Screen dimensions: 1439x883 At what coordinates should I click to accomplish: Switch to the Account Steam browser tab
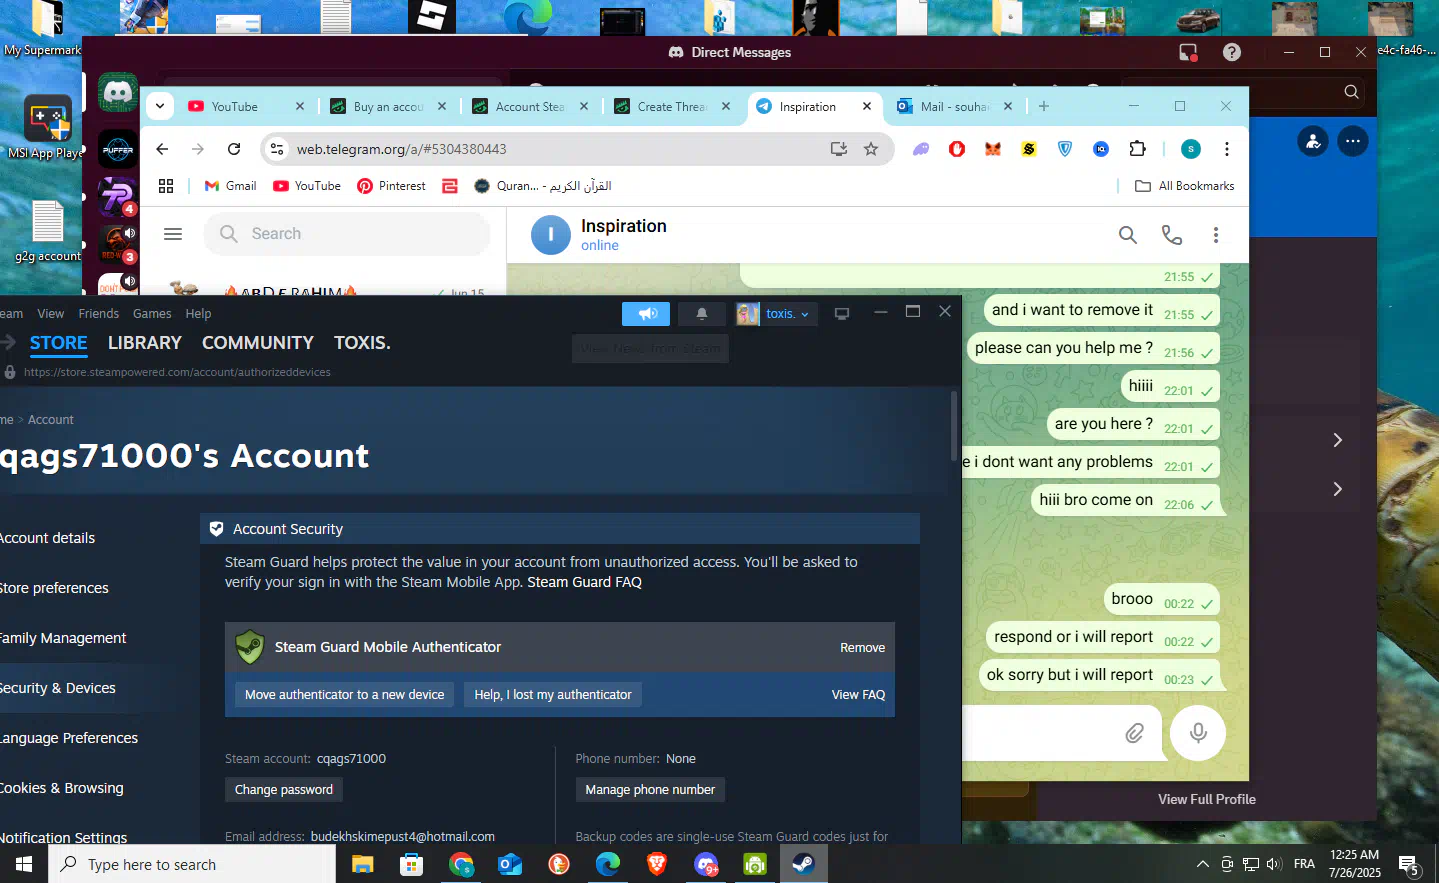click(530, 107)
